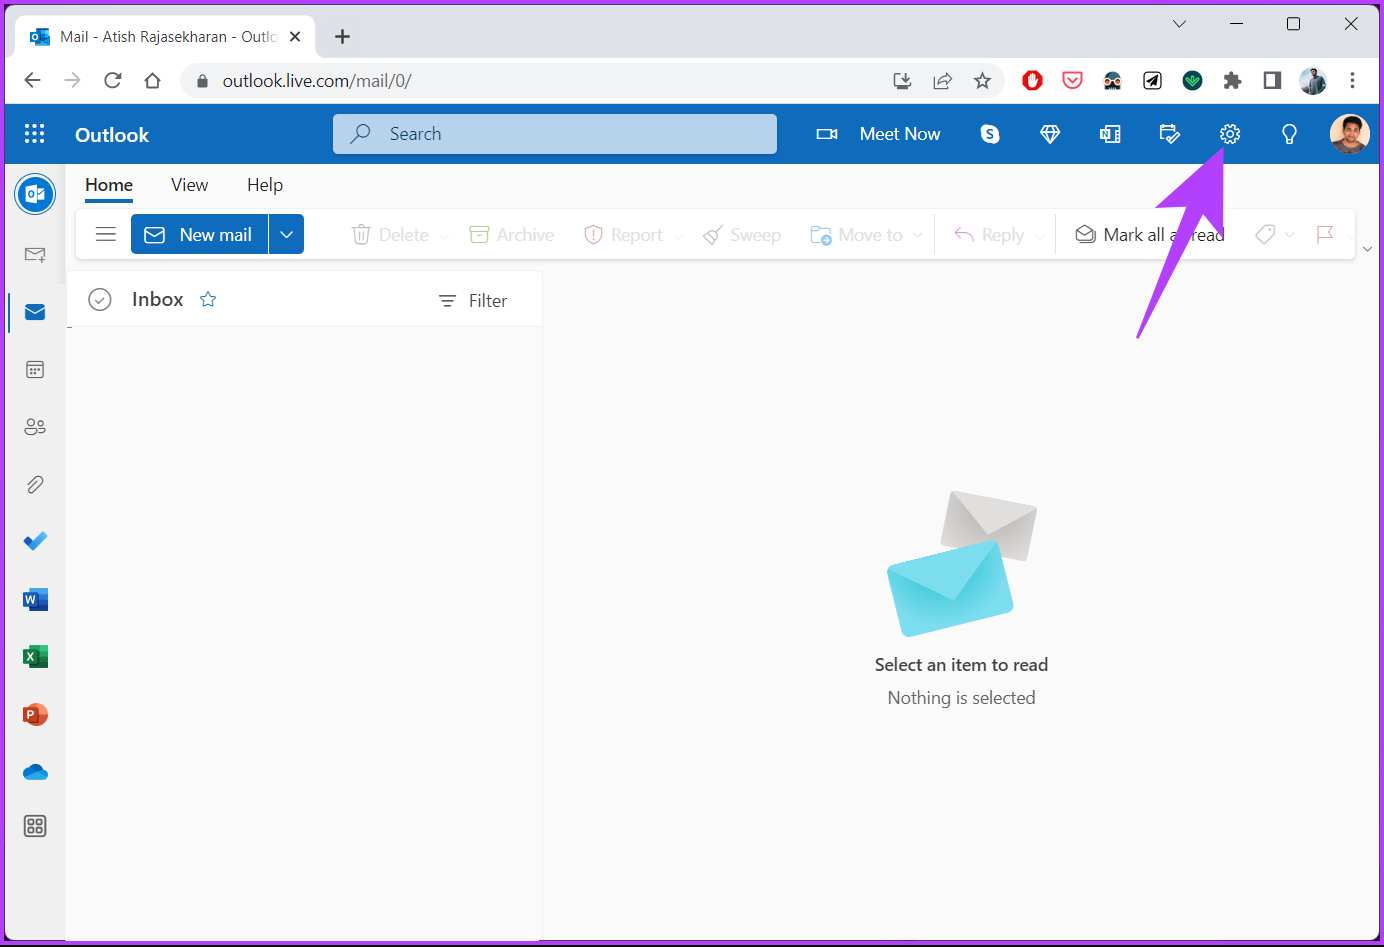This screenshot has width=1384, height=947.
Task: Open People in the left sidebar
Action: tap(35, 427)
